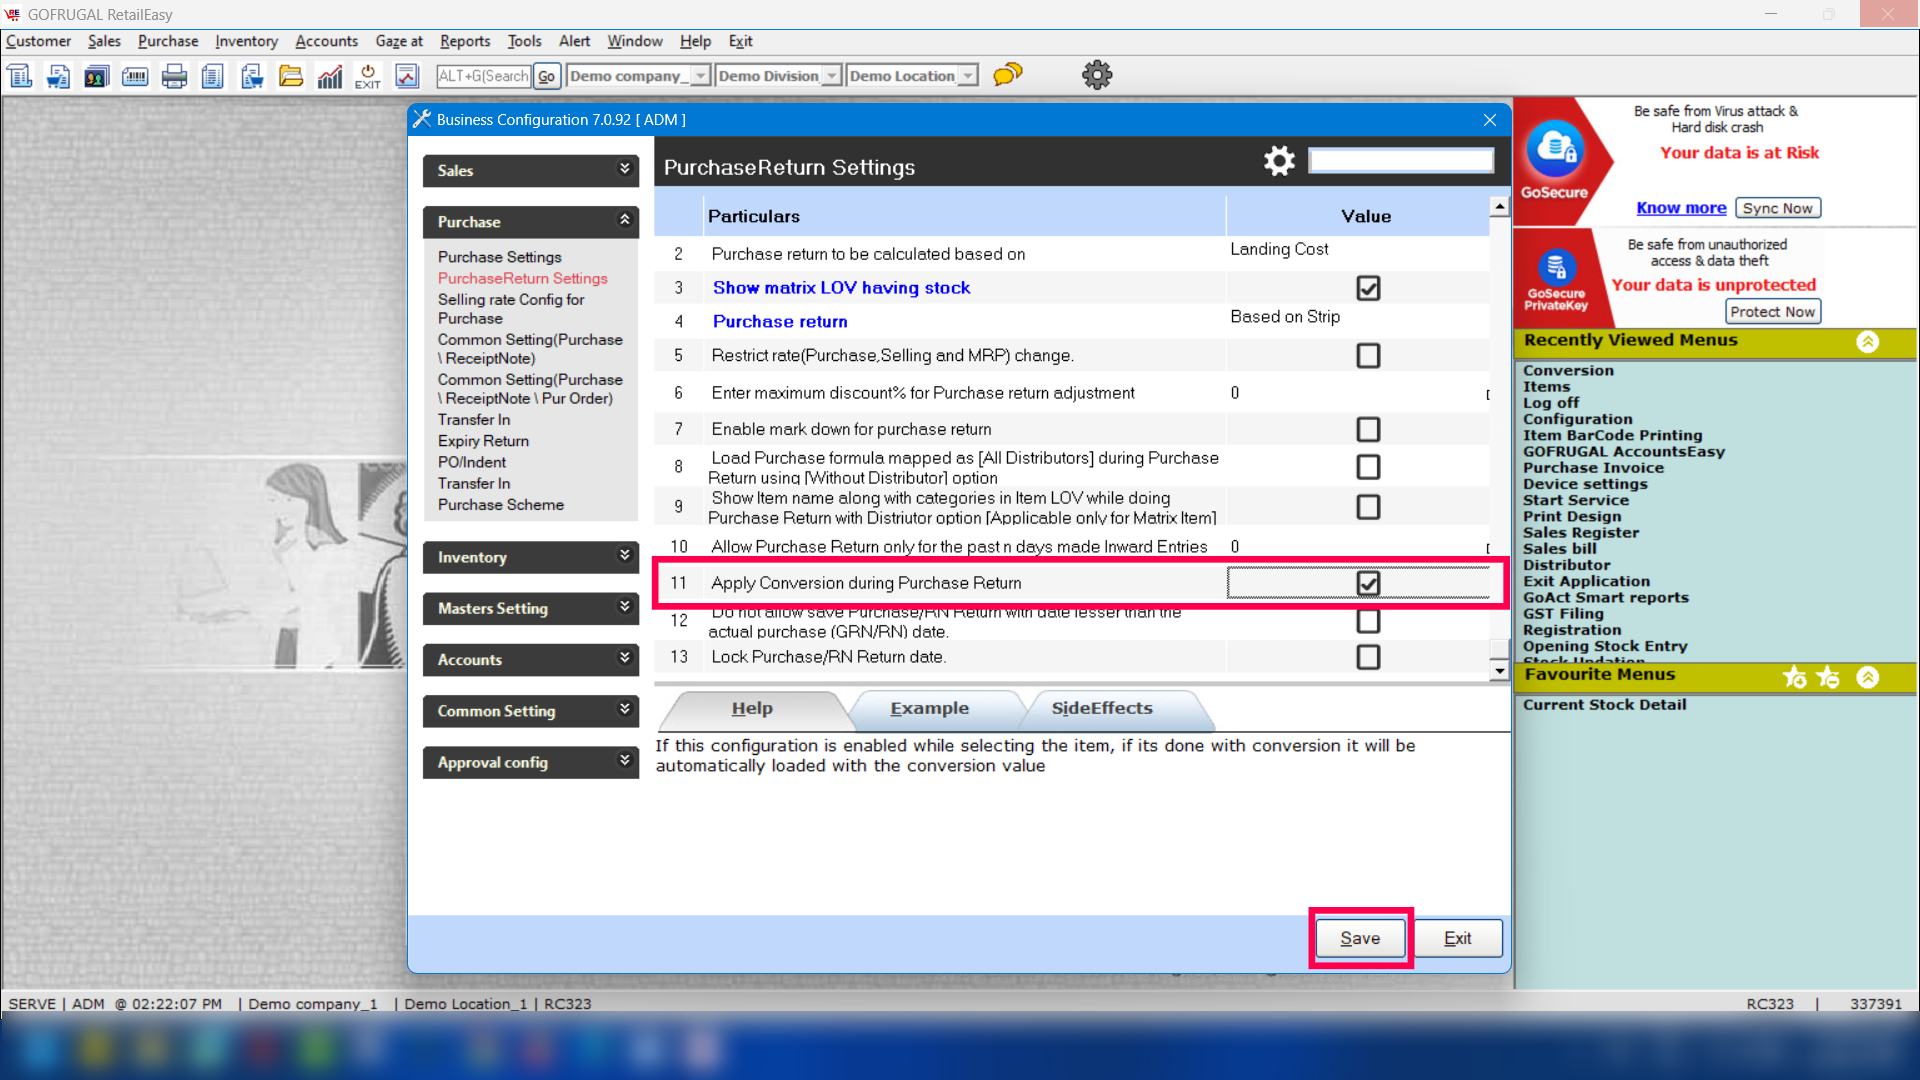Image resolution: width=1920 pixels, height=1080 pixels.
Task: Uncheck Apply Conversion during Purchase Return
Action: pyautogui.click(x=1368, y=583)
